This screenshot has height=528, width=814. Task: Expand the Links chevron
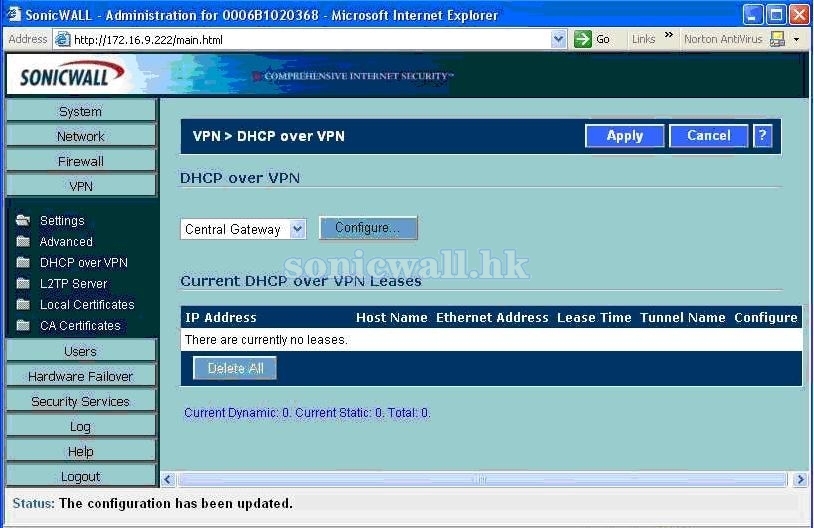669,35
